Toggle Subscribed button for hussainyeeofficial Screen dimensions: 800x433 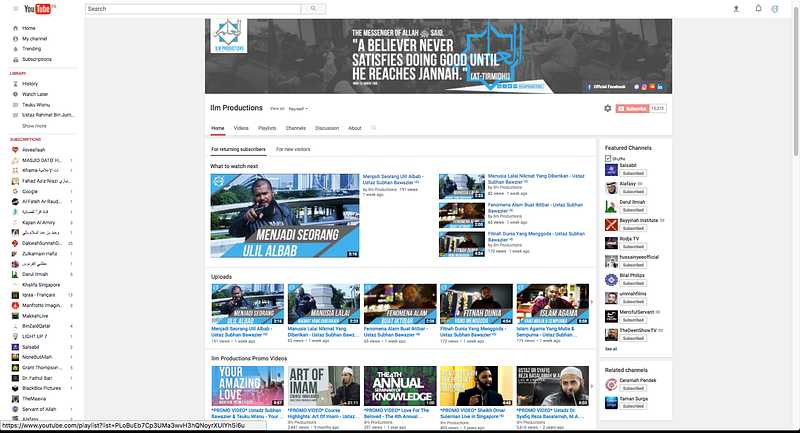633,265
